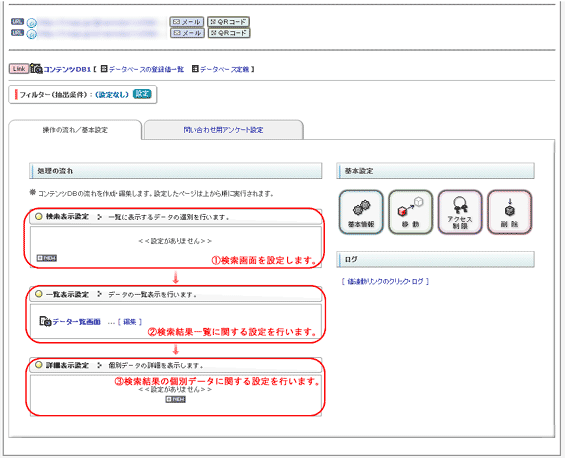Open the second QRコード button
The height and width of the screenshot is (458, 565).
pos(228,33)
